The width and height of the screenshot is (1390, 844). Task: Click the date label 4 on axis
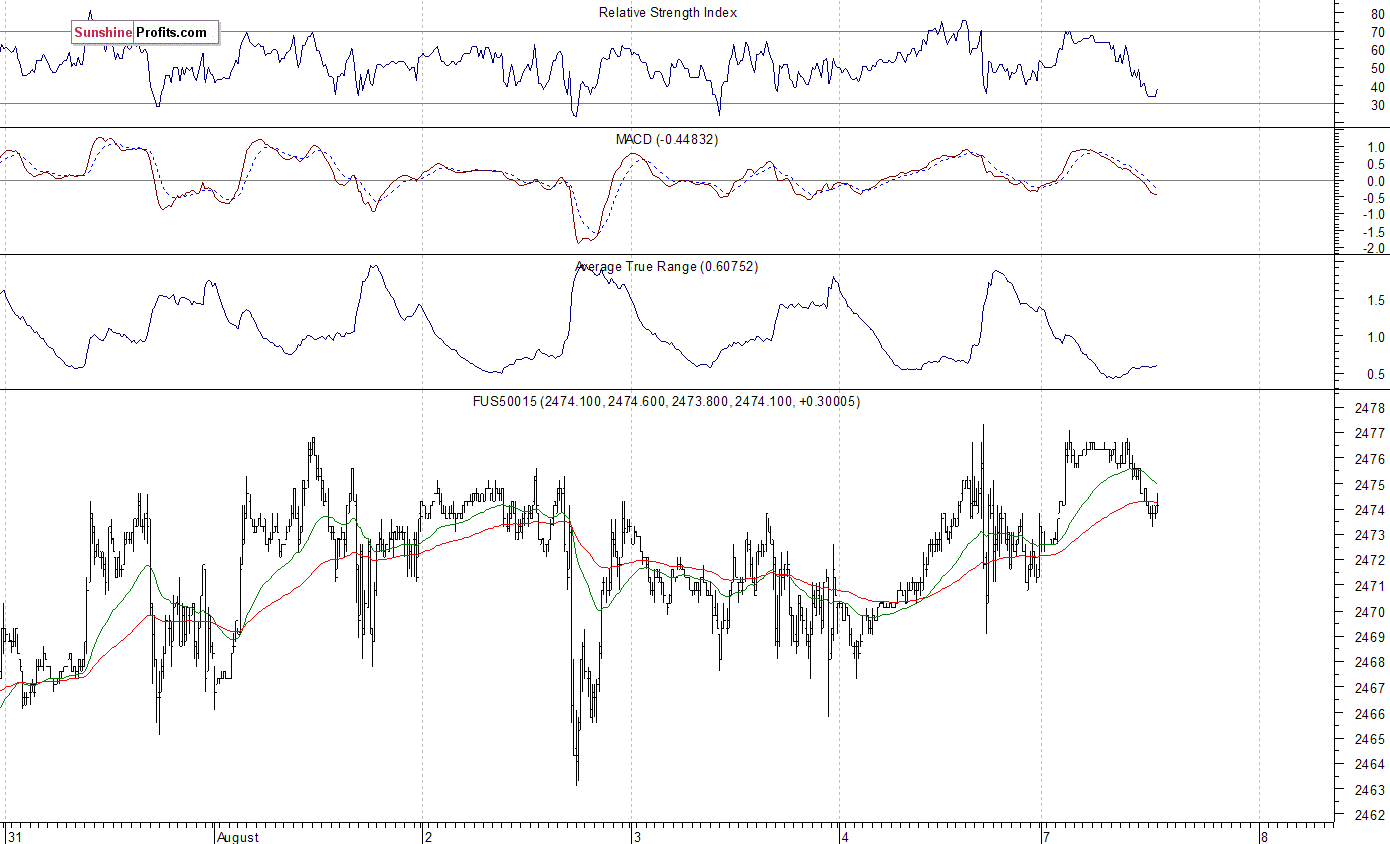844,836
